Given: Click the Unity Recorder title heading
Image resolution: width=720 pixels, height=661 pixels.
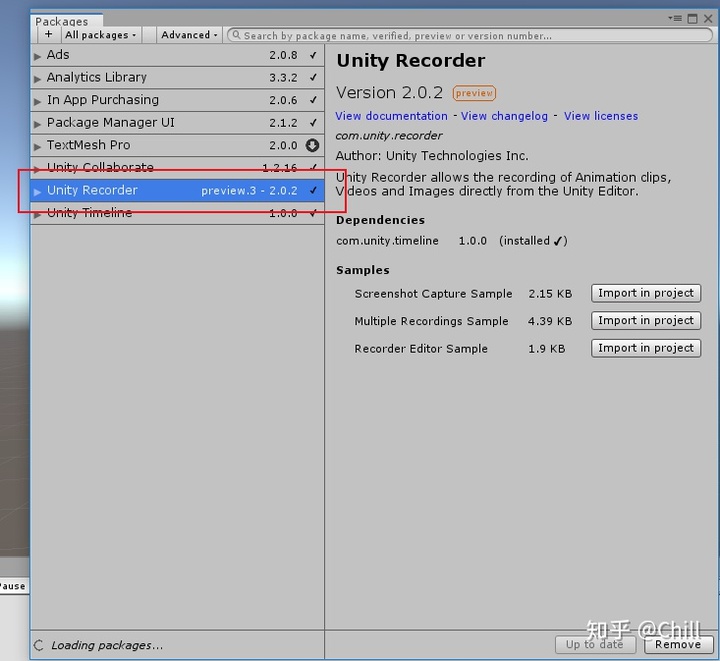Looking at the screenshot, I should (x=411, y=61).
